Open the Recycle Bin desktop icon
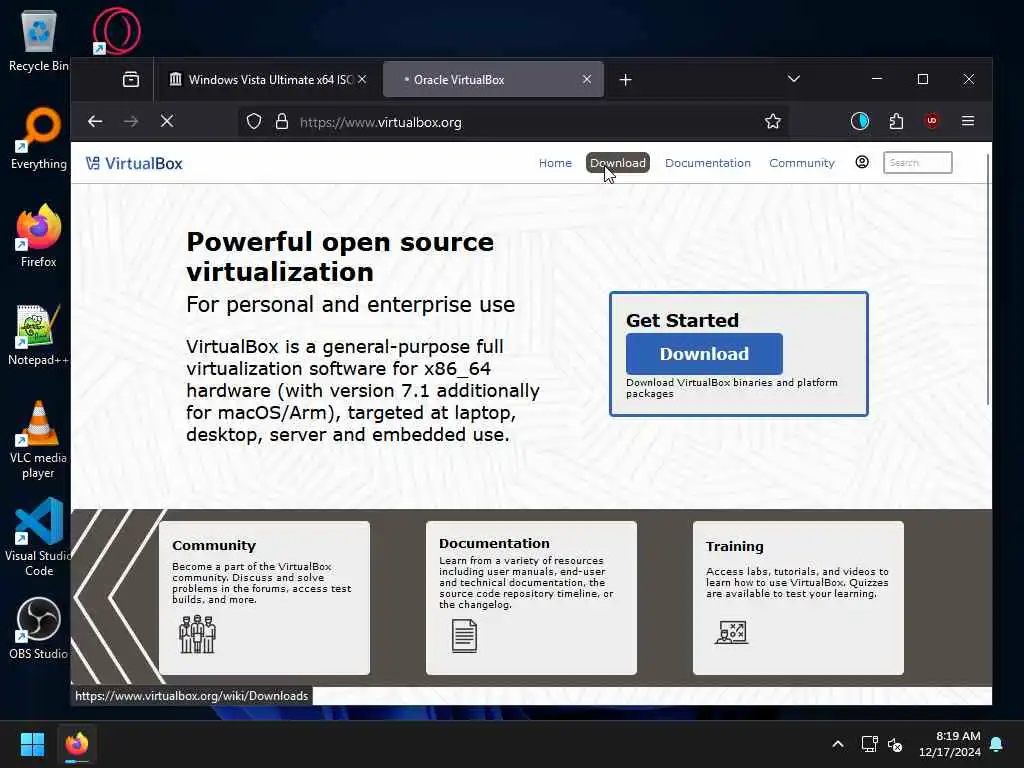The width and height of the screenshot is (1024, 768). [x=38, y=40]
